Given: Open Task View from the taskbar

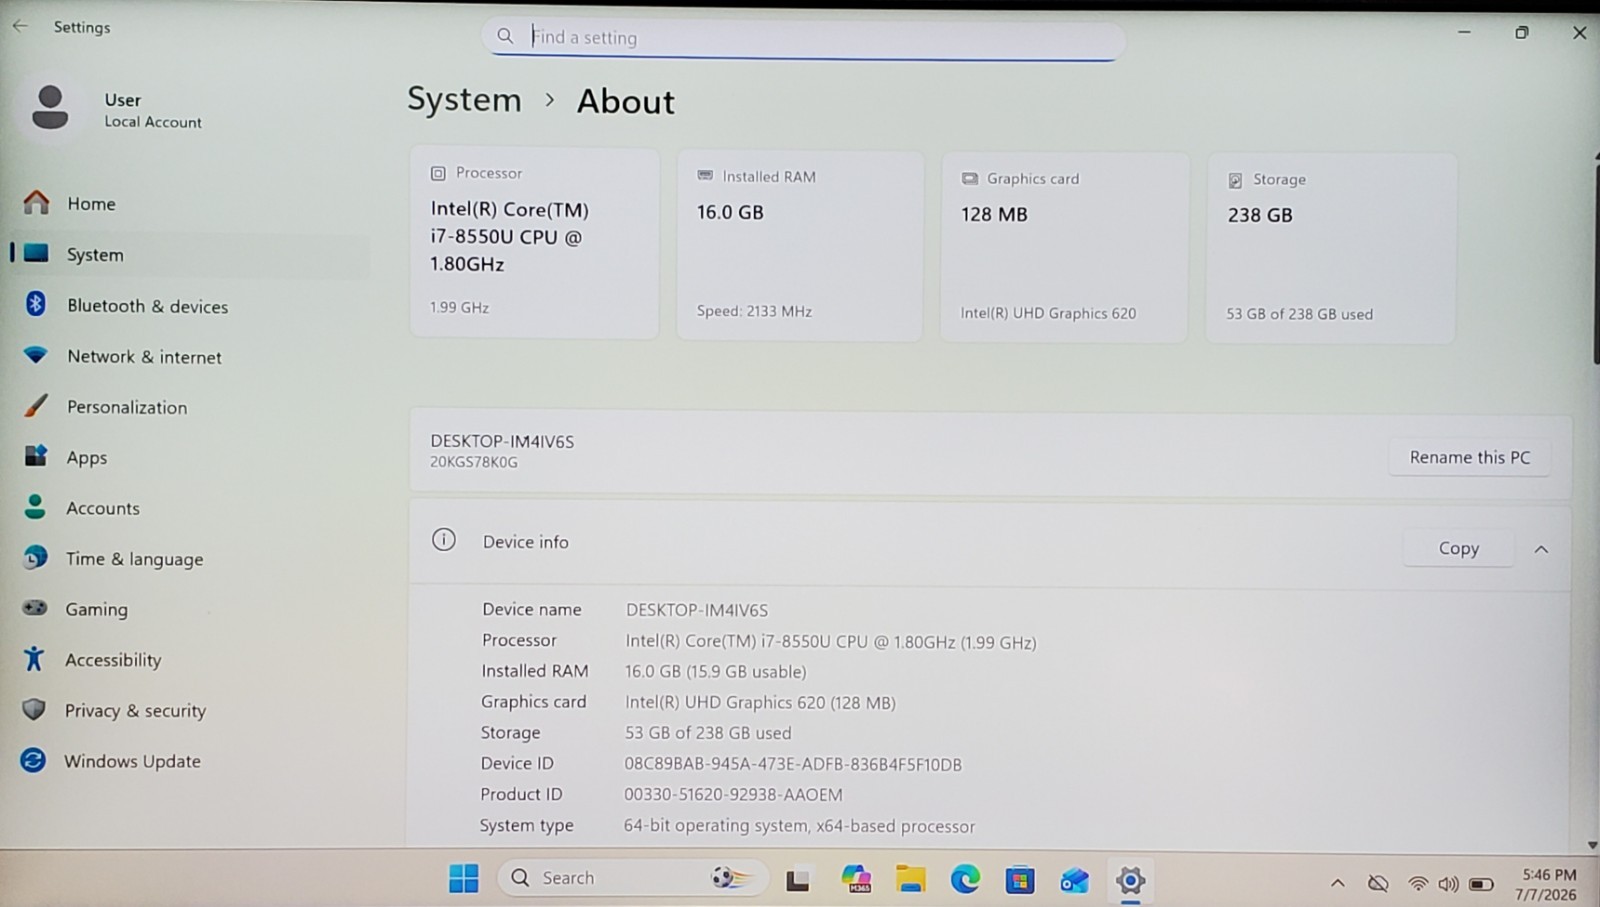Looking at the screenshot, I should click(797, 880).
